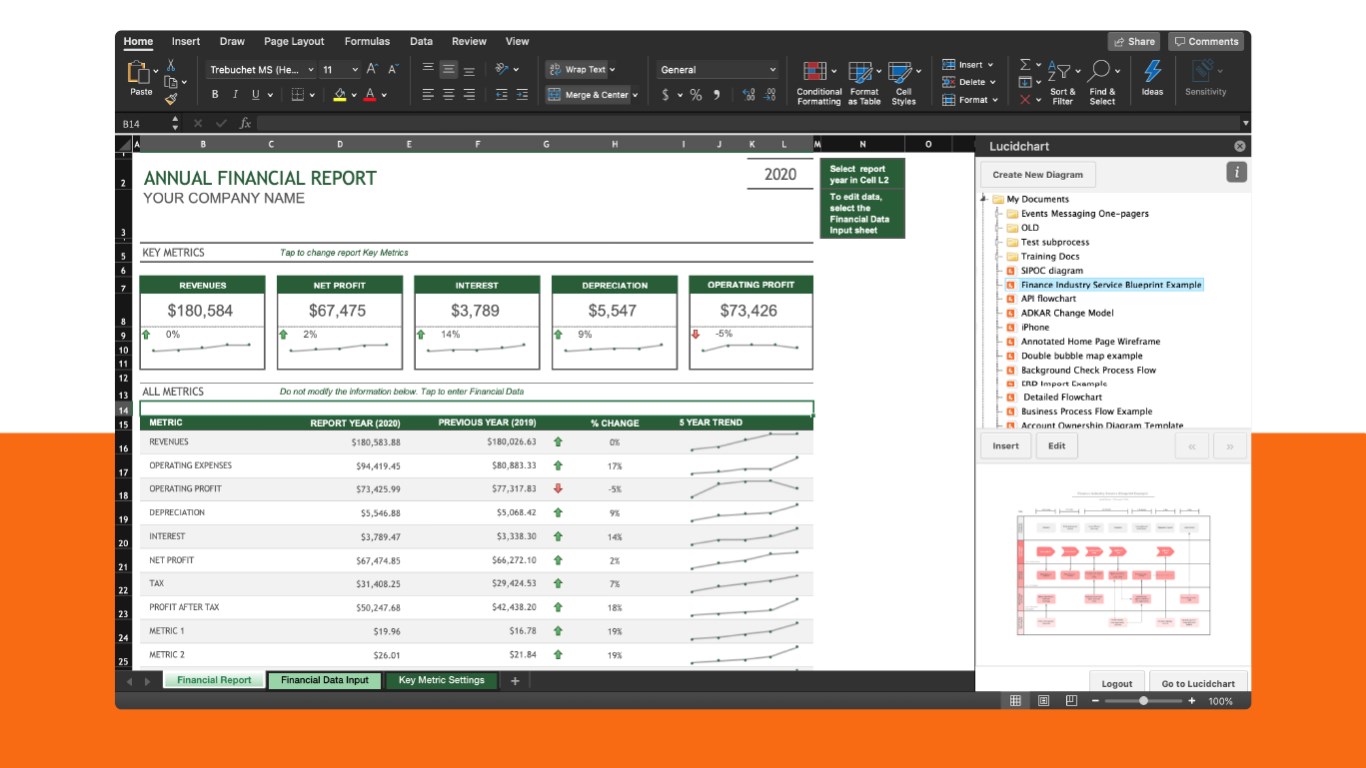Click the Cut scissors icon

[171, 65]
